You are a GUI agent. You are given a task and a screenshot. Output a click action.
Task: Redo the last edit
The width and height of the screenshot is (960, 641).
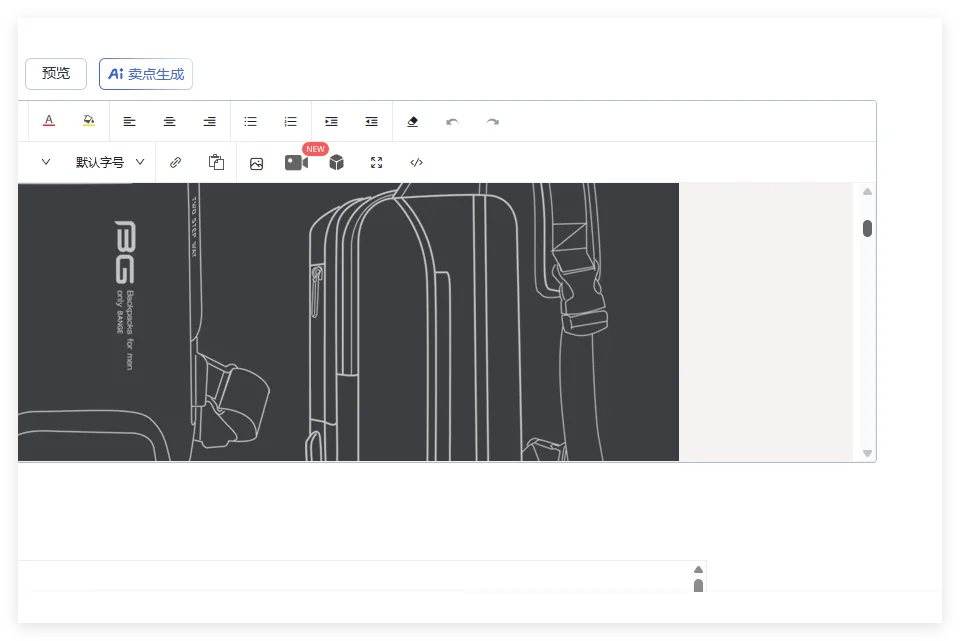tap(493, 121)
